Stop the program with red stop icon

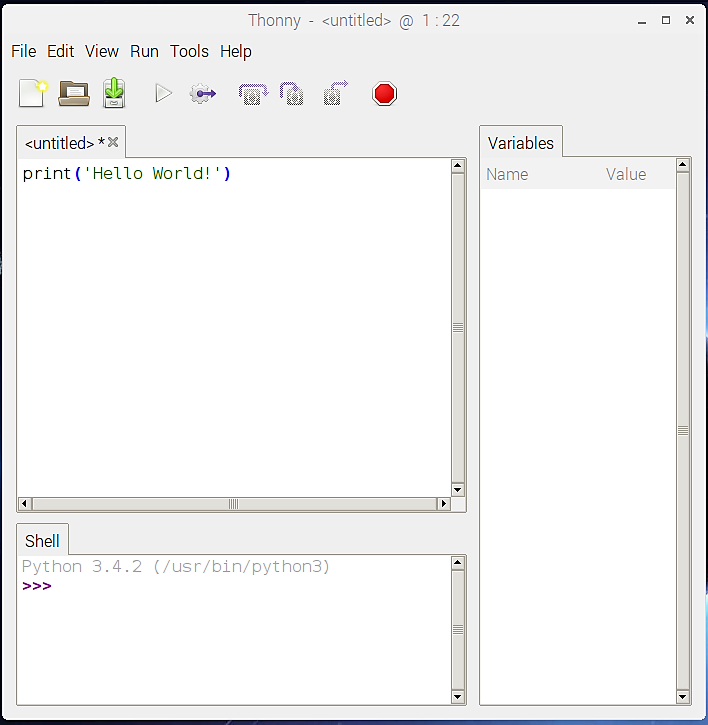(384, 94)
